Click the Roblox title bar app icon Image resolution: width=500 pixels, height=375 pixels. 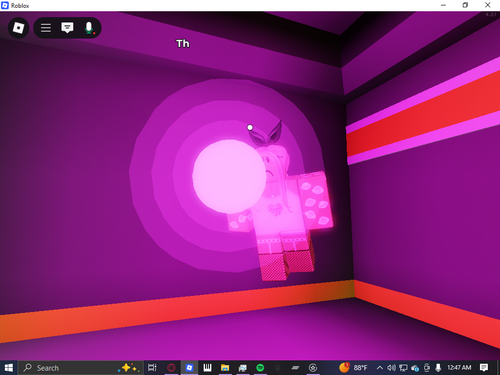point(5,5)
